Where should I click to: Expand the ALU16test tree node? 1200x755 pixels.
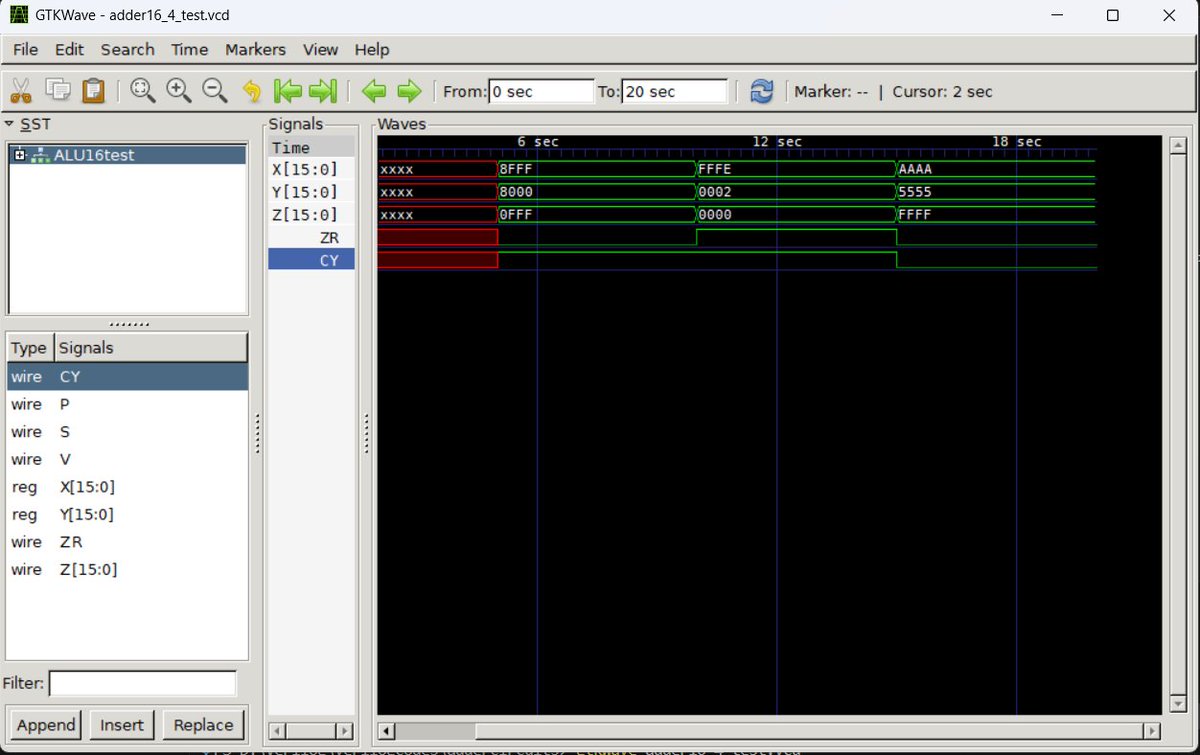pos(19,155)
